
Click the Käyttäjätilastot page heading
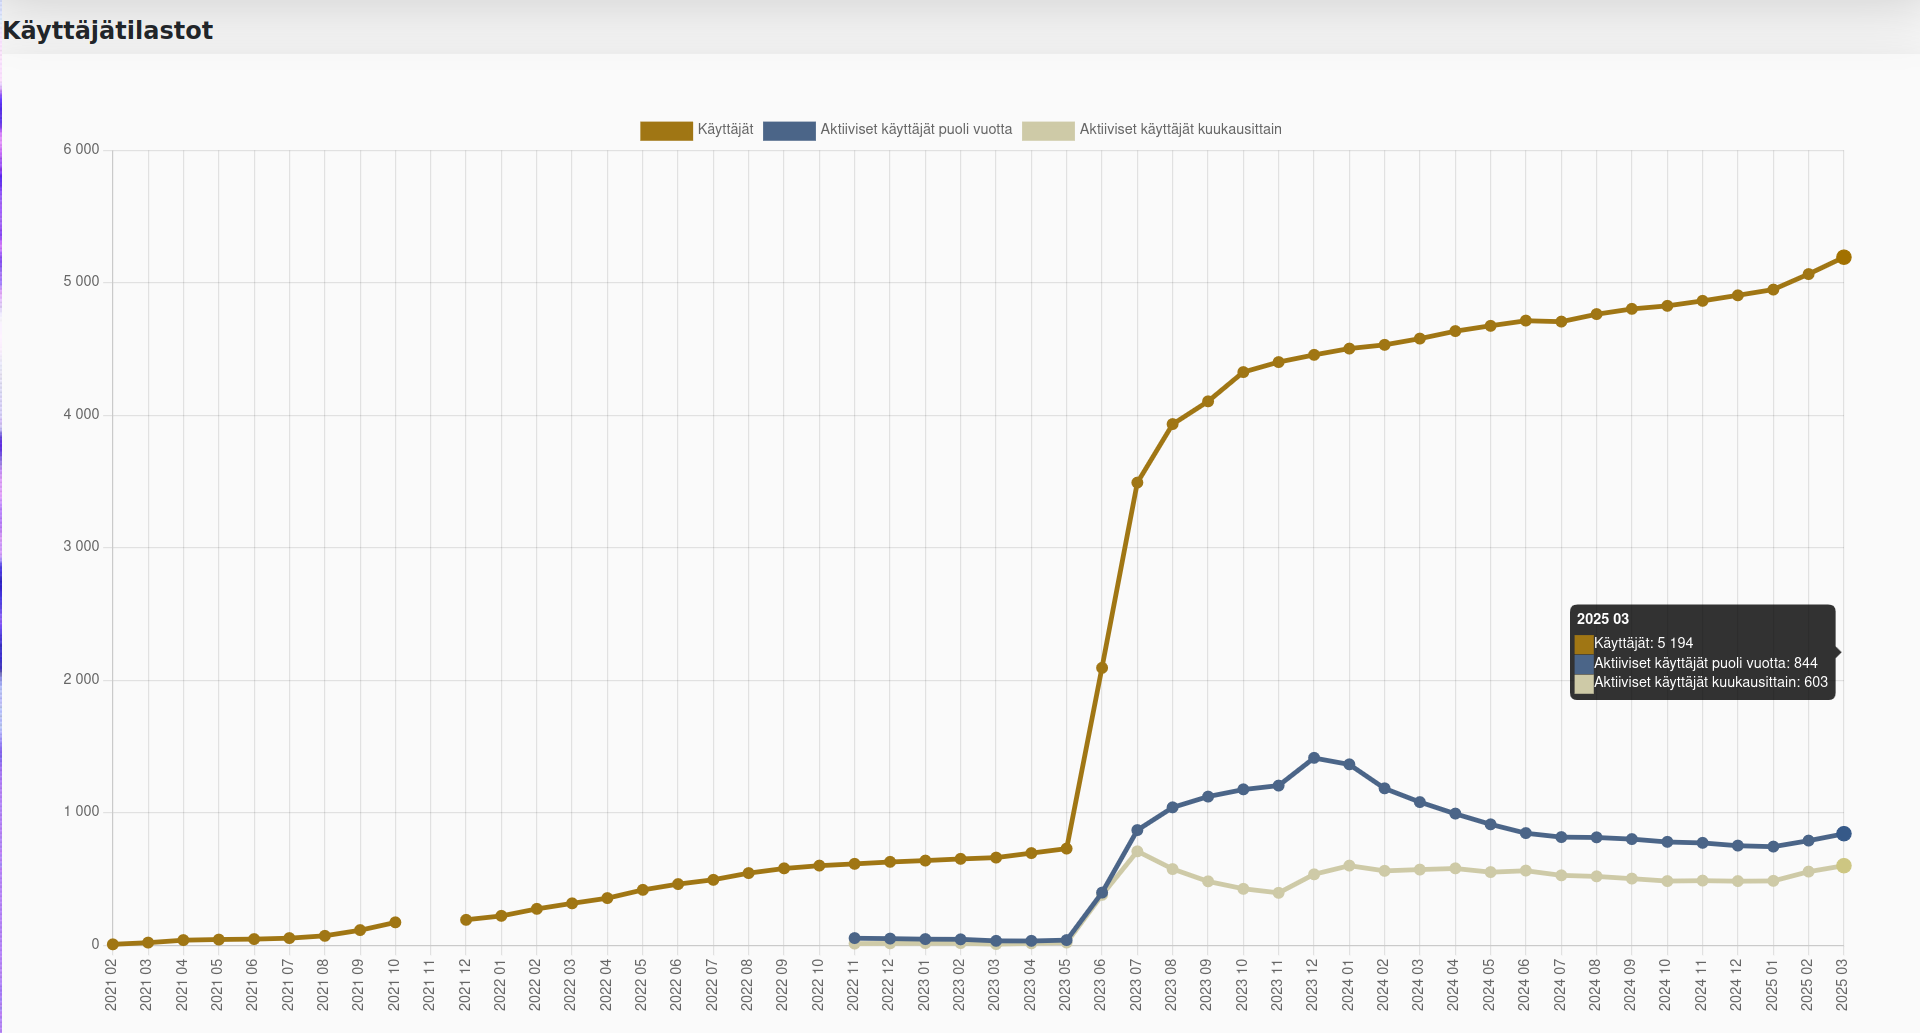pos(108,30)
